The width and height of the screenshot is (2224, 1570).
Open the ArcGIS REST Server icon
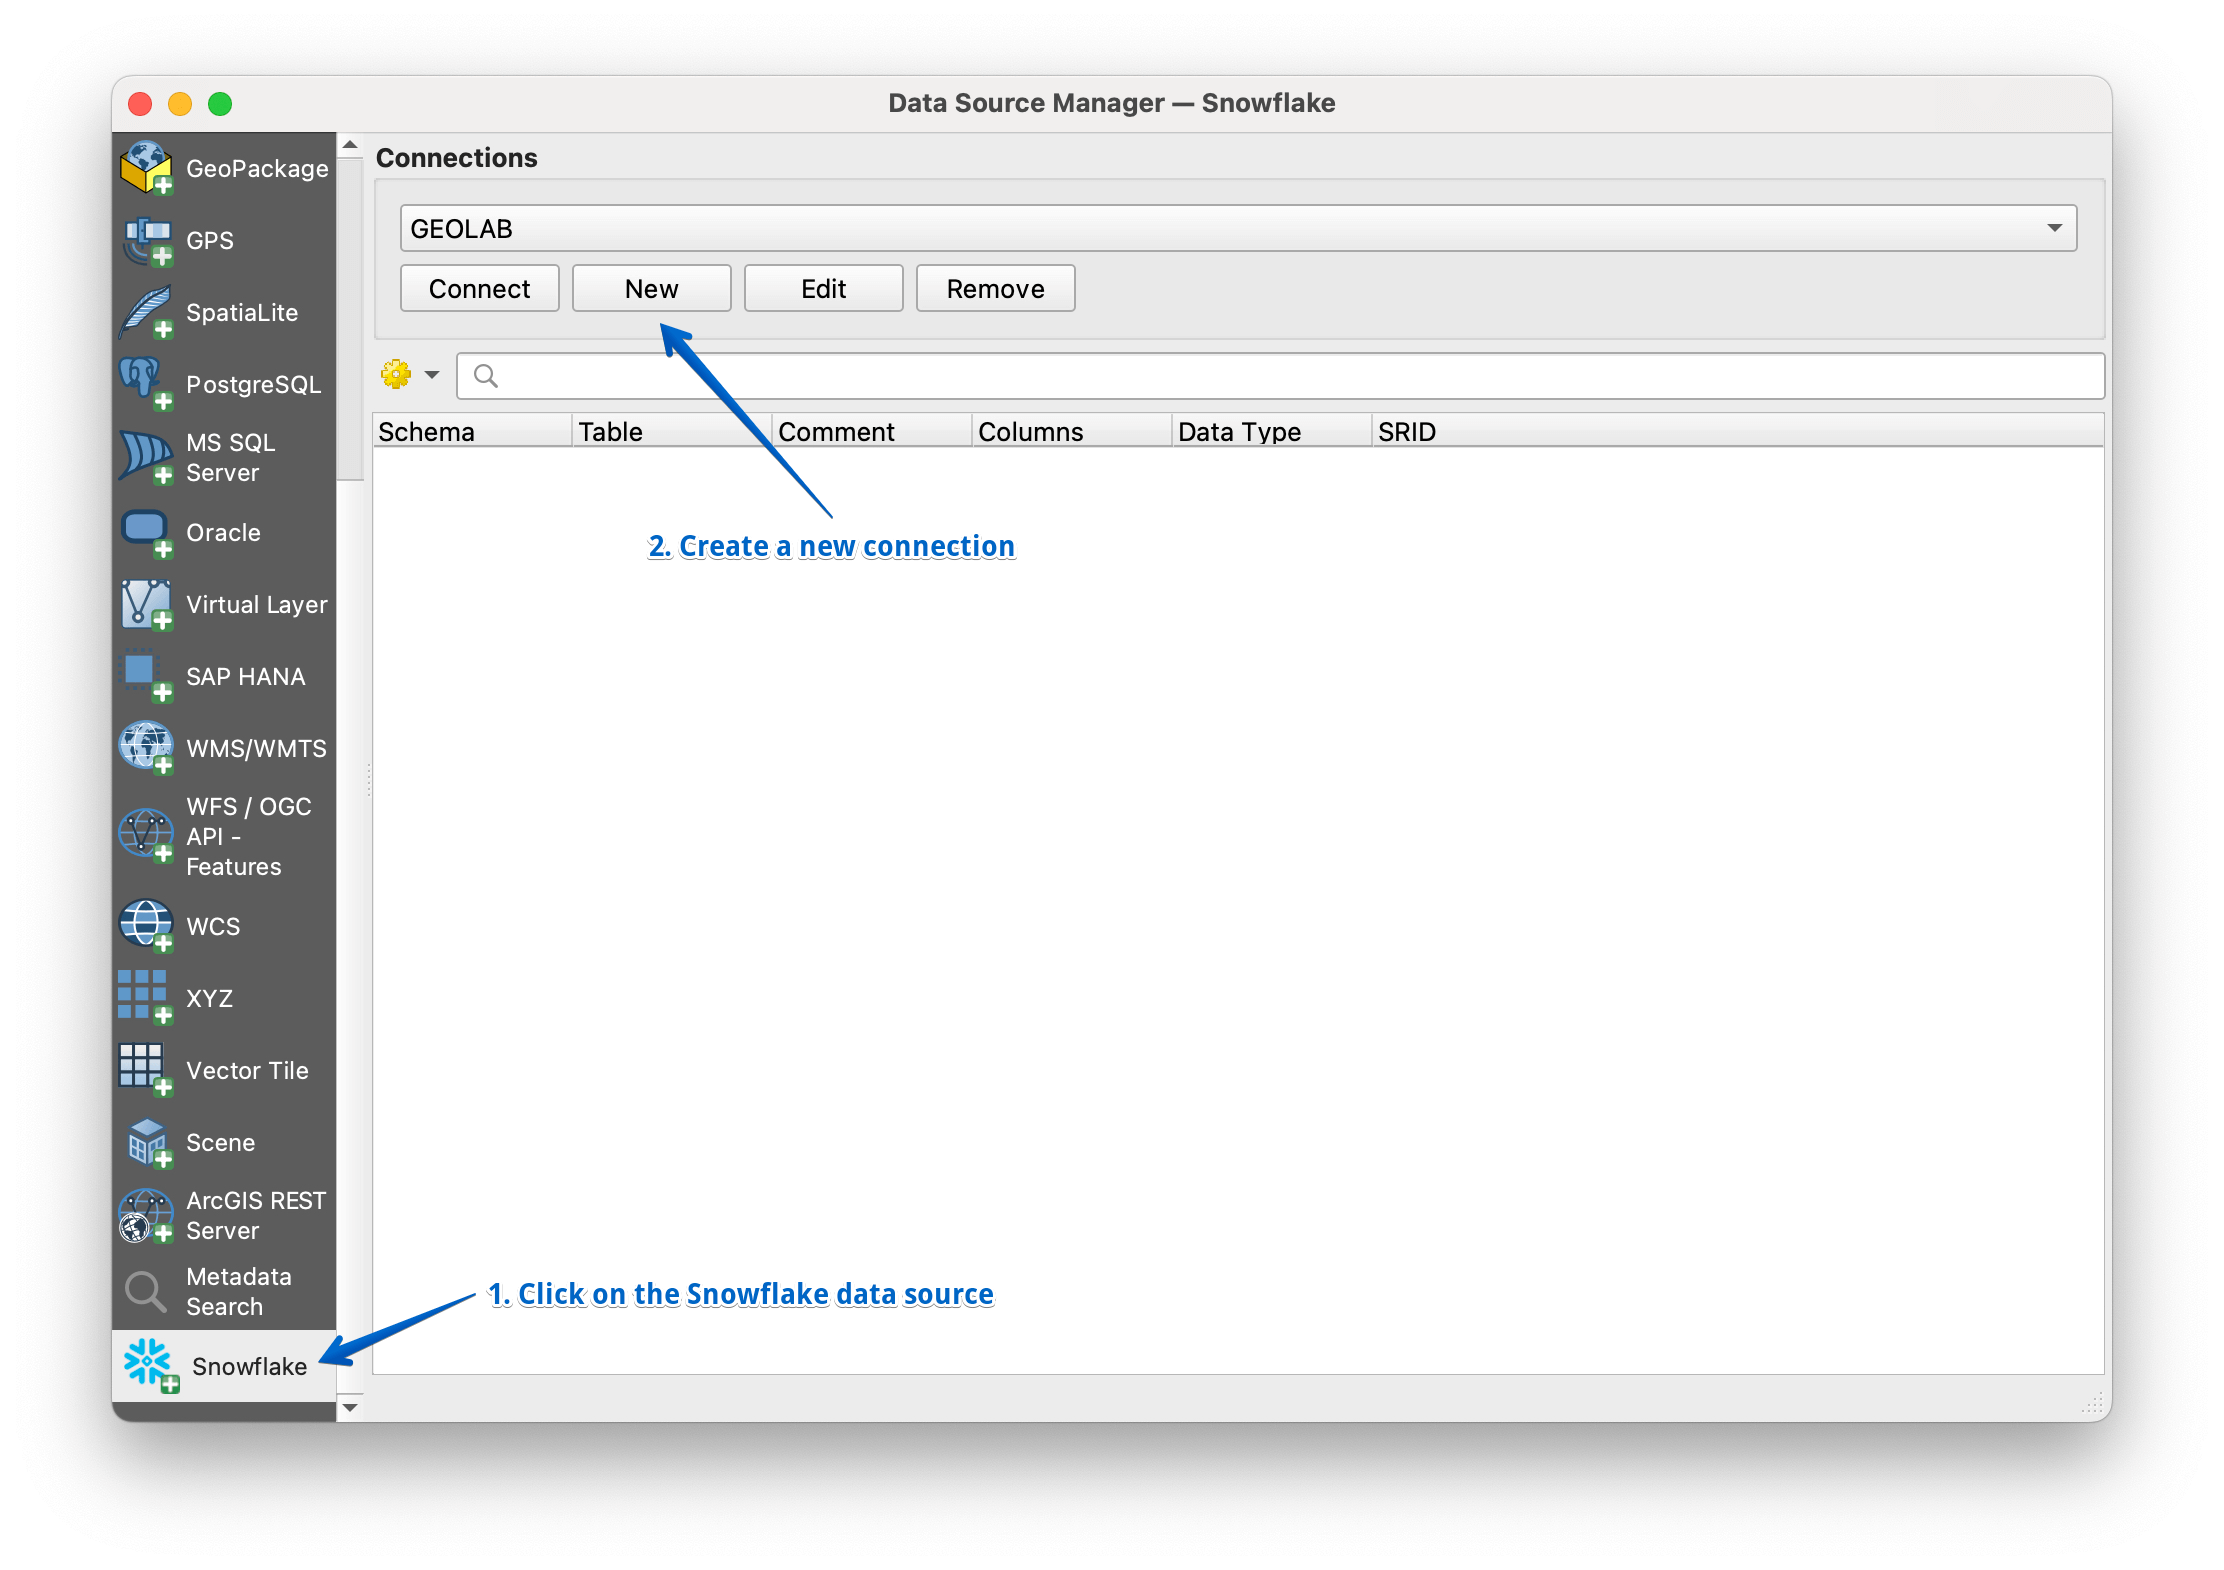point(146,1215)
